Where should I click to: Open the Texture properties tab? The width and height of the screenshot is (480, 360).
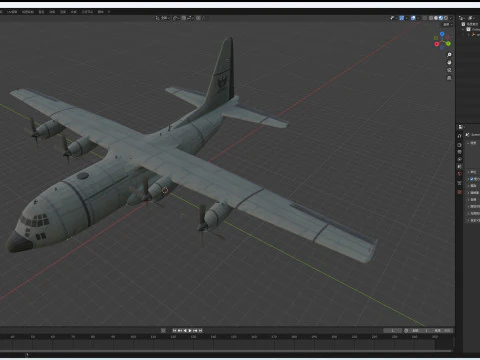pyautogui.click(x=459, y=192)
